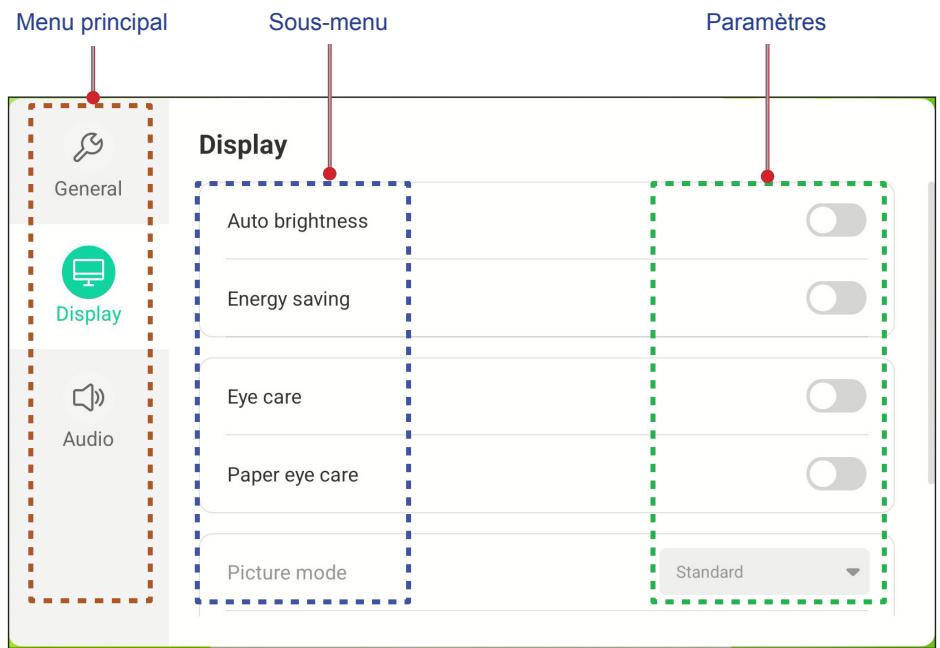This screenshot has width=940, height=648.
Task: Select the Auto brightness row label
Action: pyautogui.click(x=297, y=221)
